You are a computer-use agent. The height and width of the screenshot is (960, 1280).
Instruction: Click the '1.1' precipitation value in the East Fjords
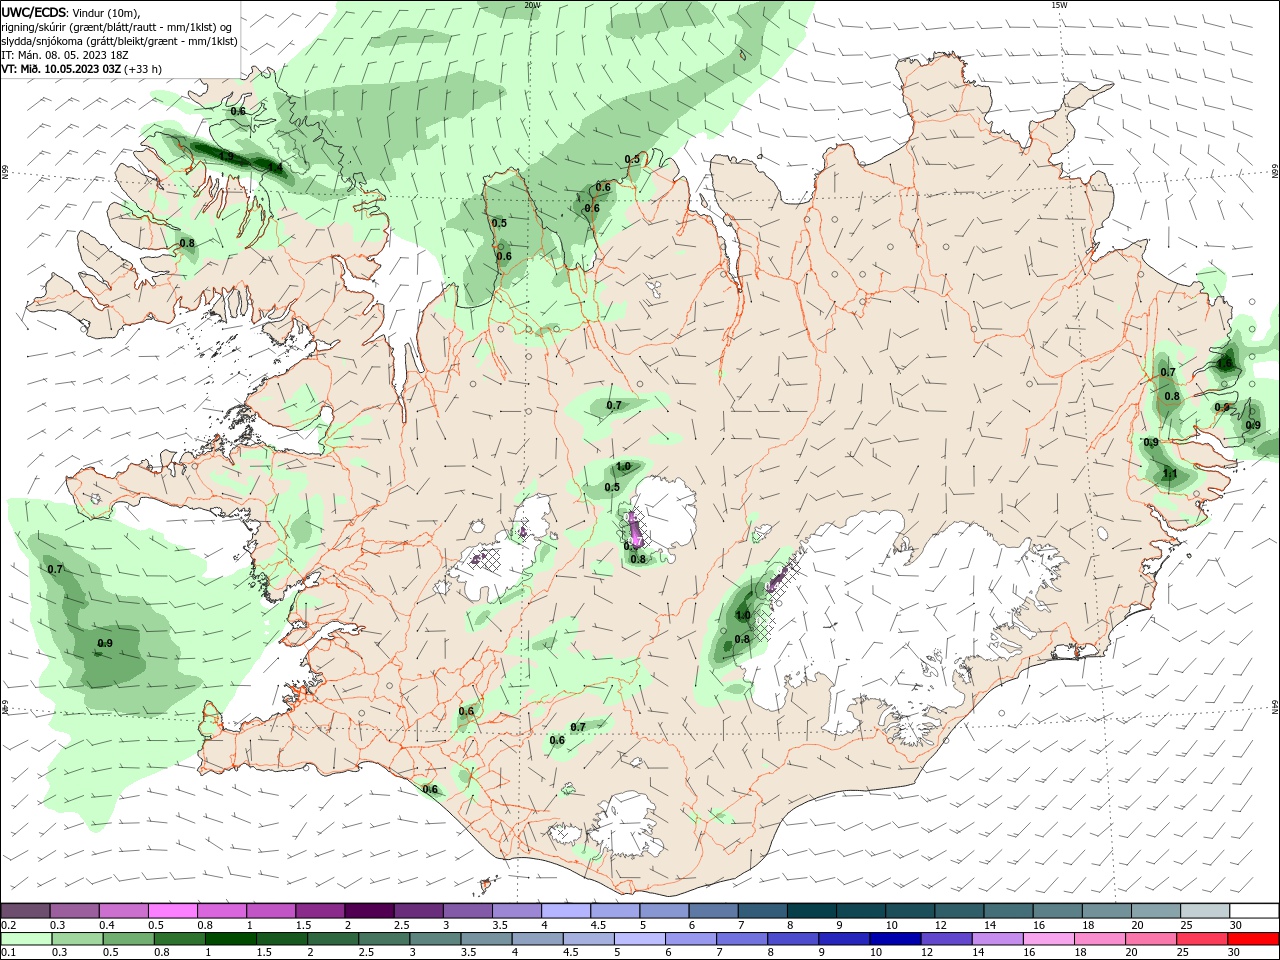coord(1170,474)
